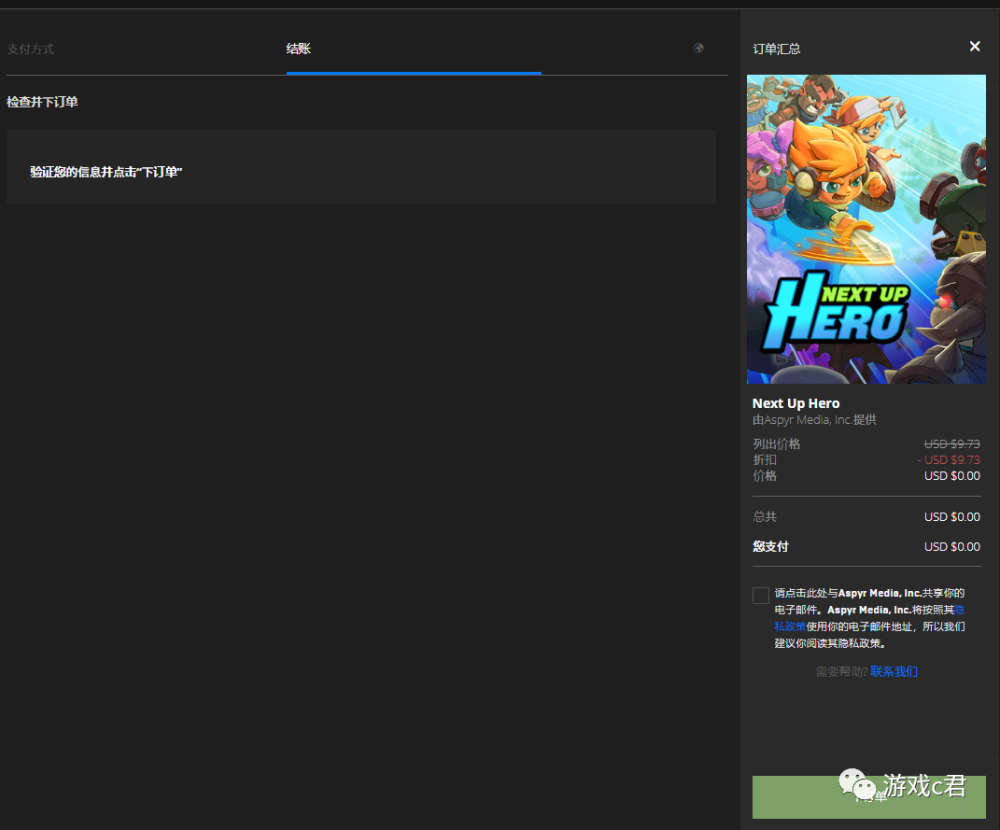Click the red discount amount -USD $9.73
The width and height of the screenshot is (1000, 830).
point(948,459)
